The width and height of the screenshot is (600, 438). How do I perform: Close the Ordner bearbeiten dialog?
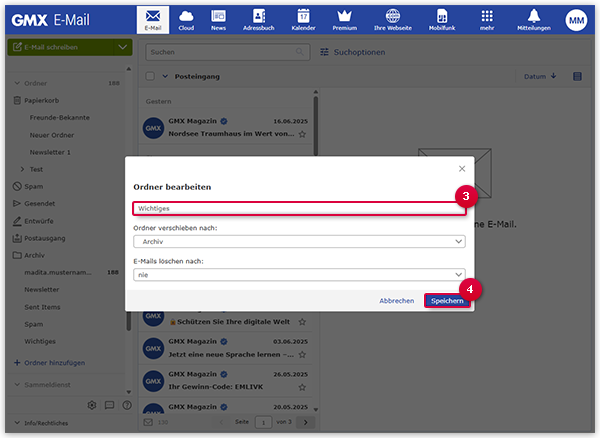pyautogui.click(x=462, y=169)
